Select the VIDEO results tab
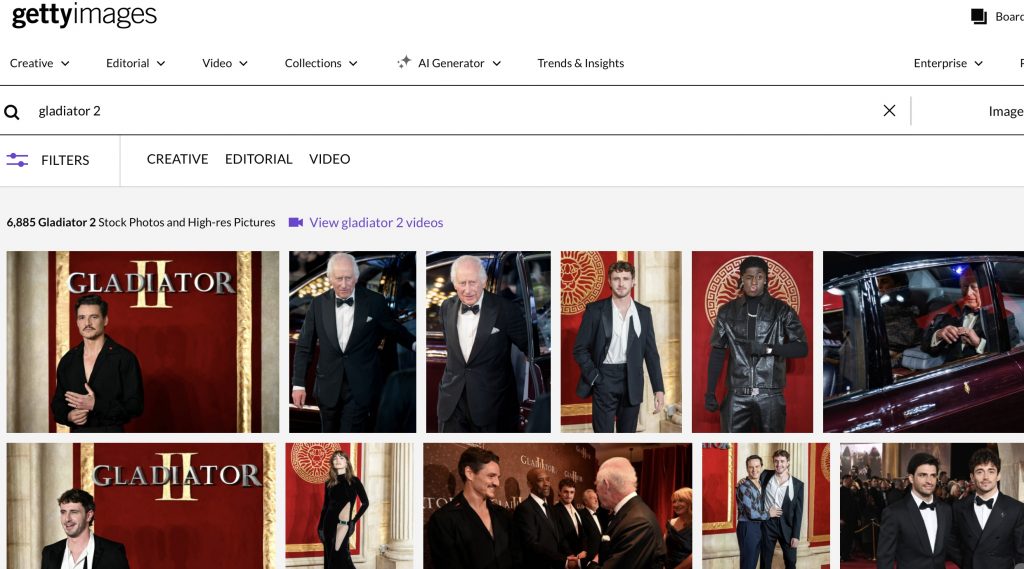The height and width of the screenshot is (569, 1024). pos(329,159)
